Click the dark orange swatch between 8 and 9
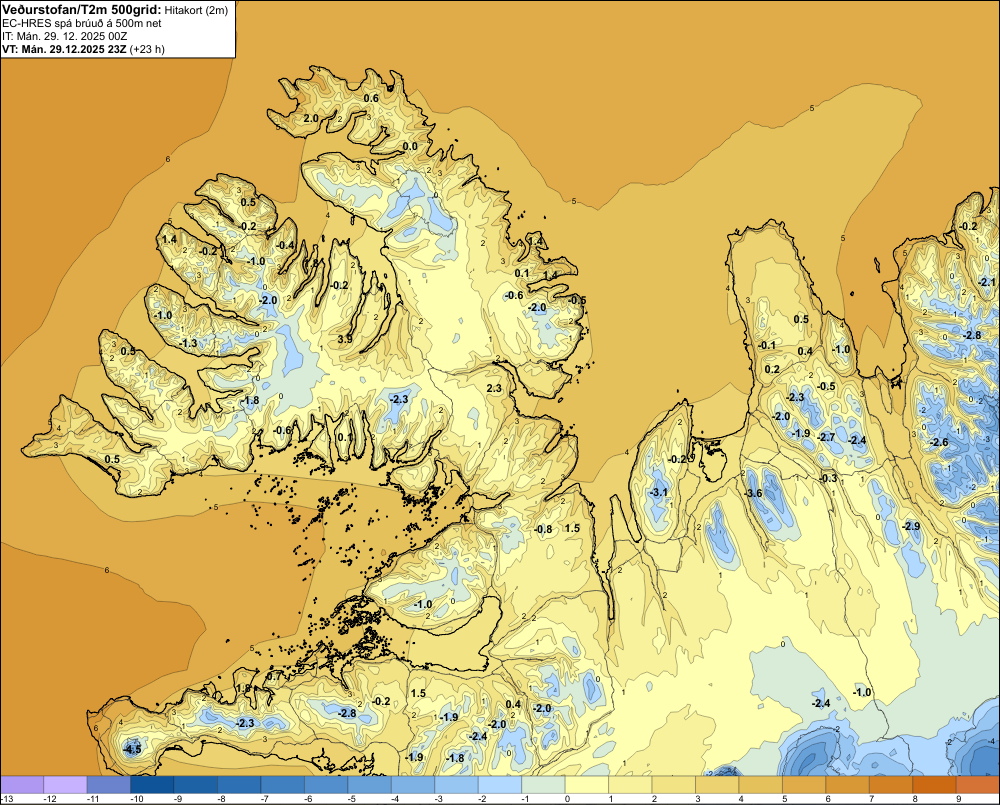This screenshot has width=1000, height=805. click(934, 785)
